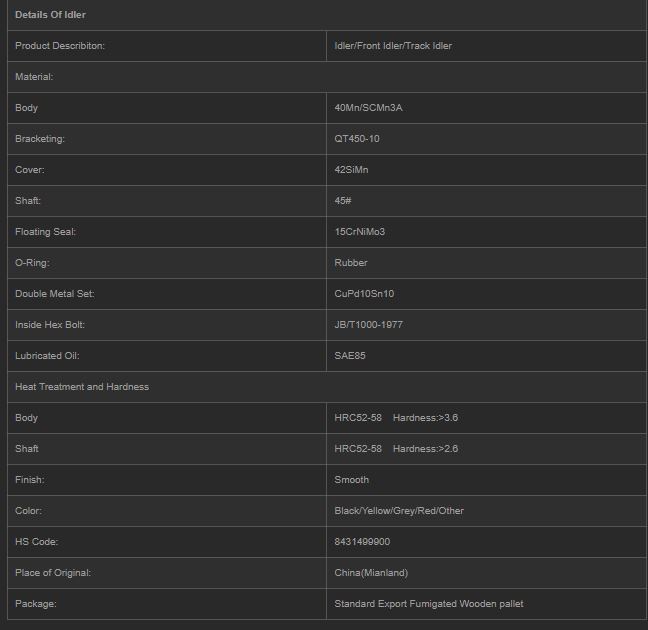Click the "JB/T1000-1977" hex bolt value
The height and width of the screenshot is (630, 648).
point(369,325)
